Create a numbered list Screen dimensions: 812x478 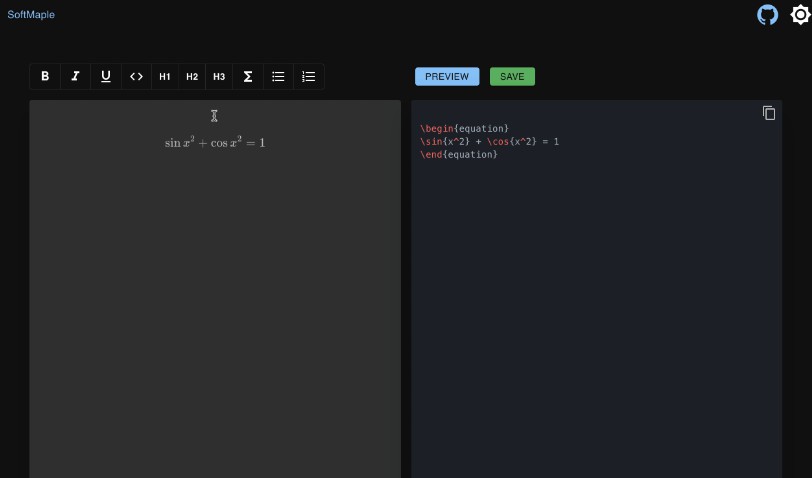pos(308,77)
